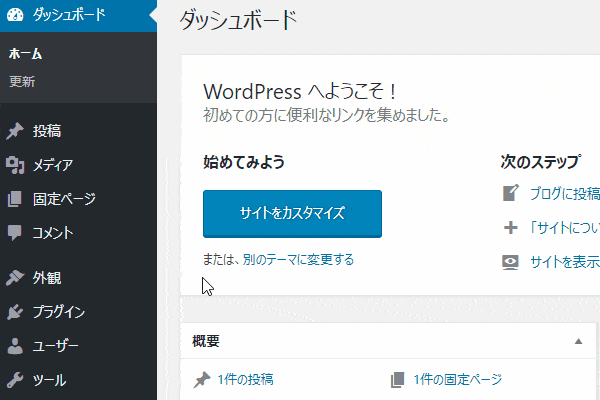
Task: Click the plus icon beside 「サイトについて
Action: click(x=510, y=228)
